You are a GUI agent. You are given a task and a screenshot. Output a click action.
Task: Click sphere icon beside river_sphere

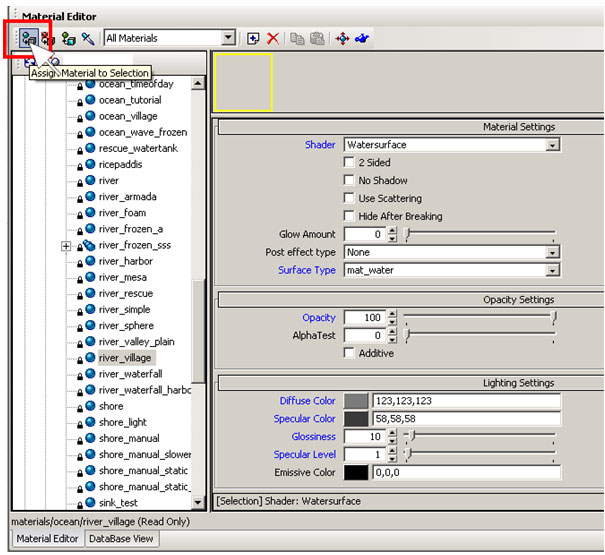[90, 325]
